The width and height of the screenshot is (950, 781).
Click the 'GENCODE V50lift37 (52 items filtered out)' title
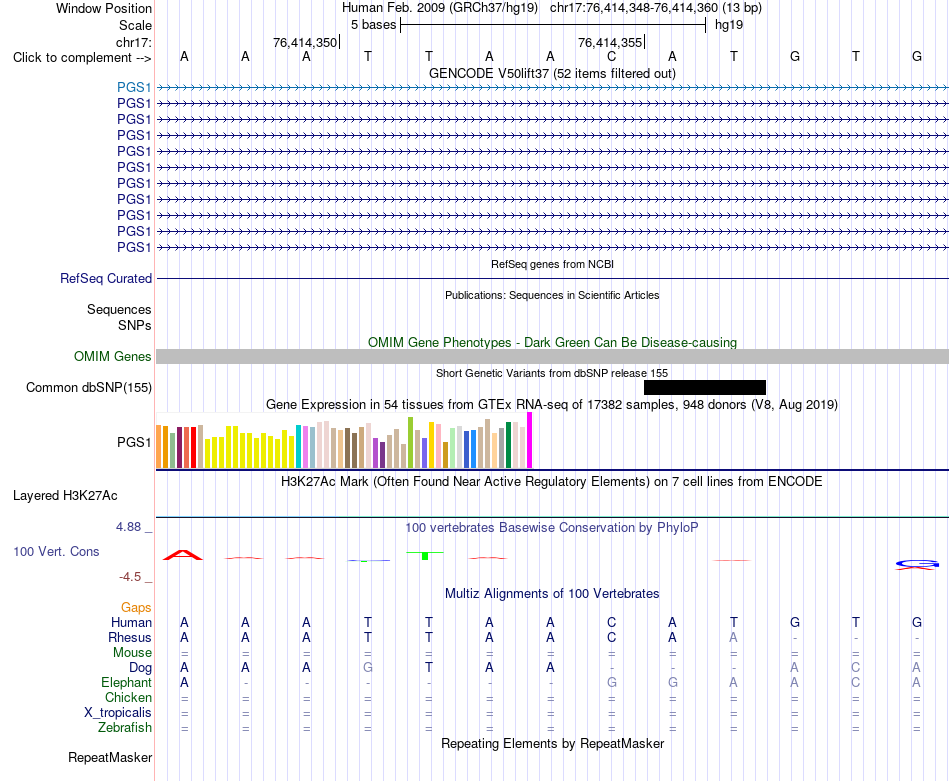click(553, 73)
